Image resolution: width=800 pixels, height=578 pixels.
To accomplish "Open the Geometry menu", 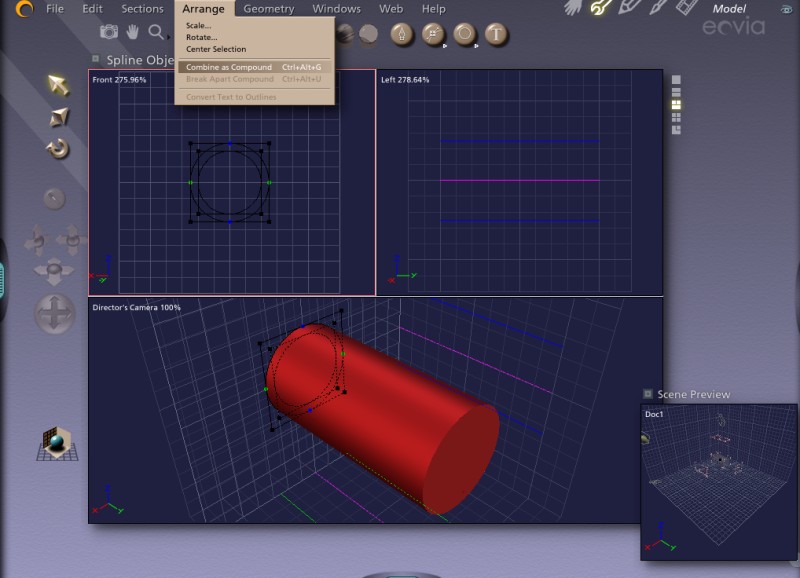I will tap(269, 9).
